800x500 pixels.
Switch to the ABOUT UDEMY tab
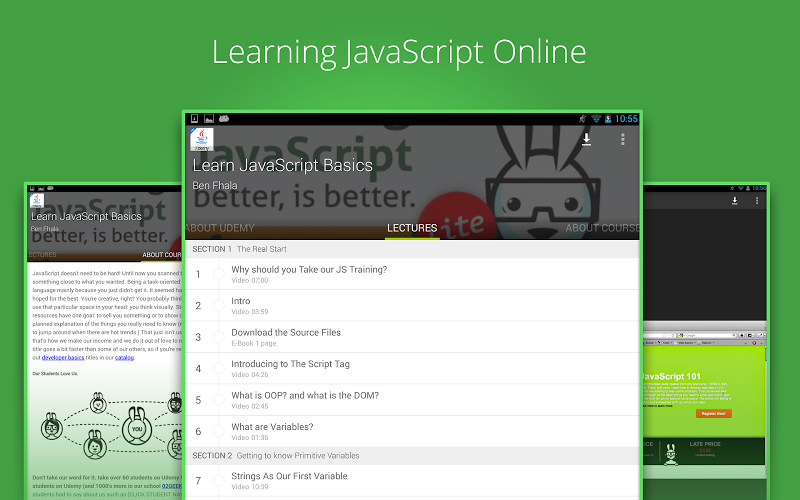coord(219,228)
